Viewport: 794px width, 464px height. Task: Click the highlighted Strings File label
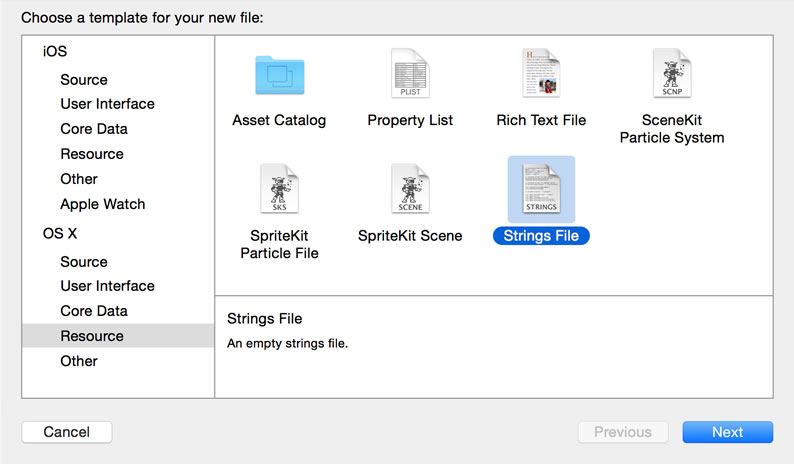(x=541, y=236)
